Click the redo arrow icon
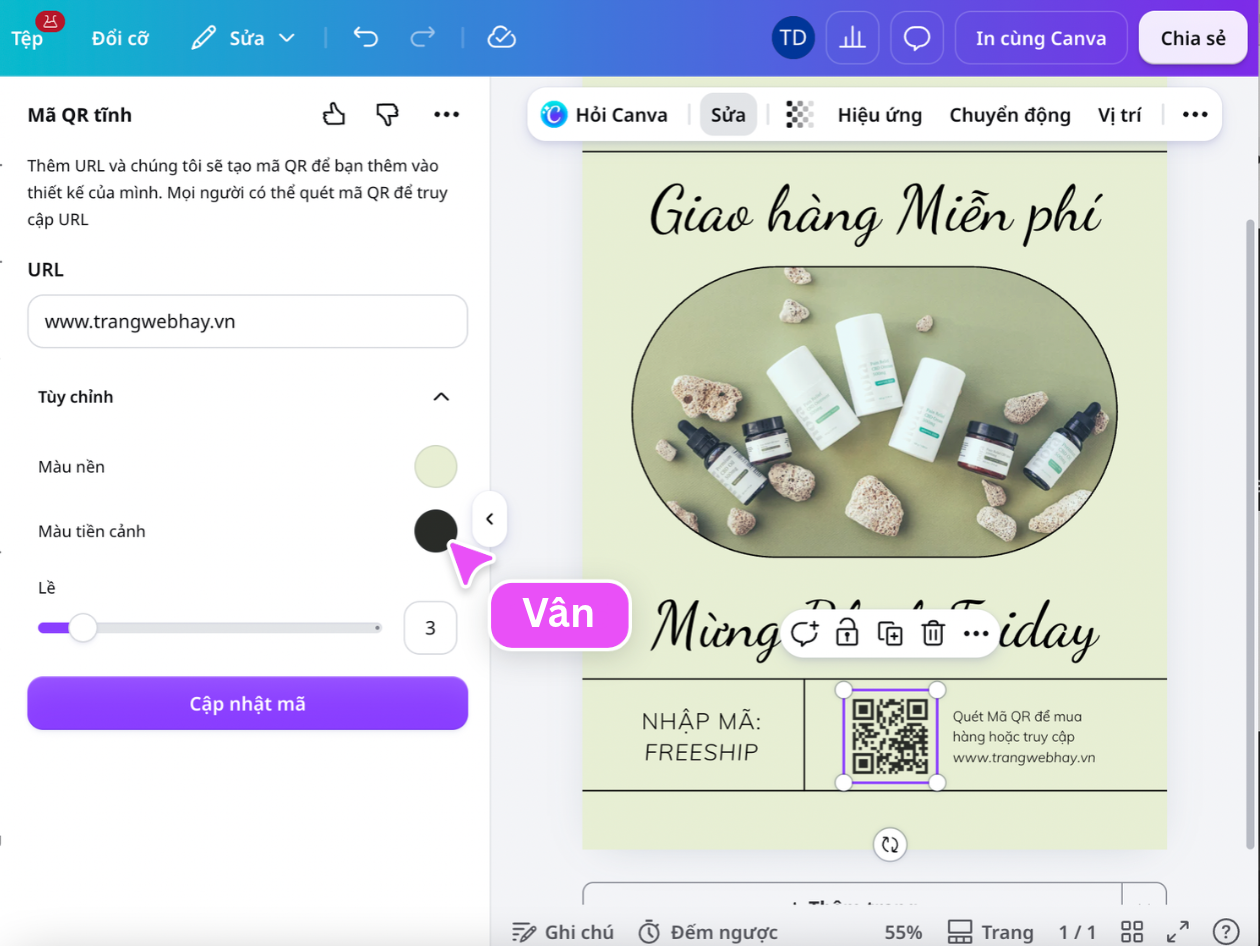1260x946 pixels. point(422,38)
